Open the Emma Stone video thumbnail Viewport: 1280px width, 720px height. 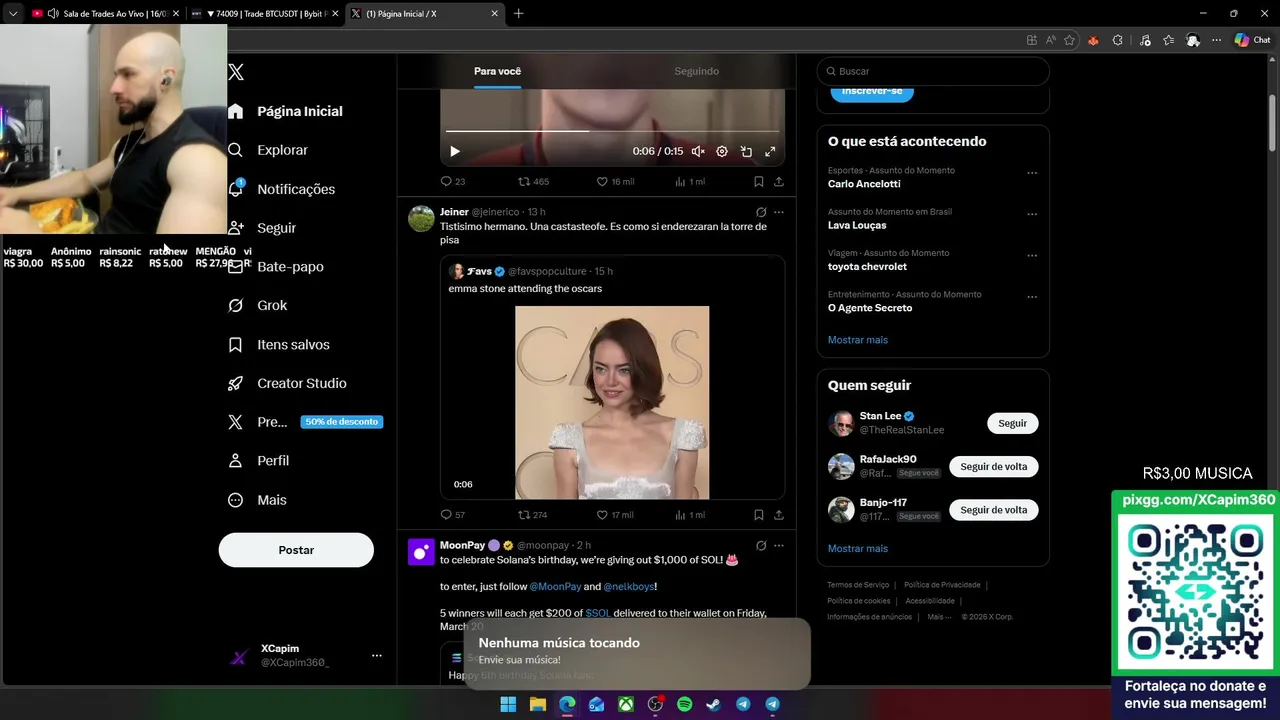(x=612, y=402)
